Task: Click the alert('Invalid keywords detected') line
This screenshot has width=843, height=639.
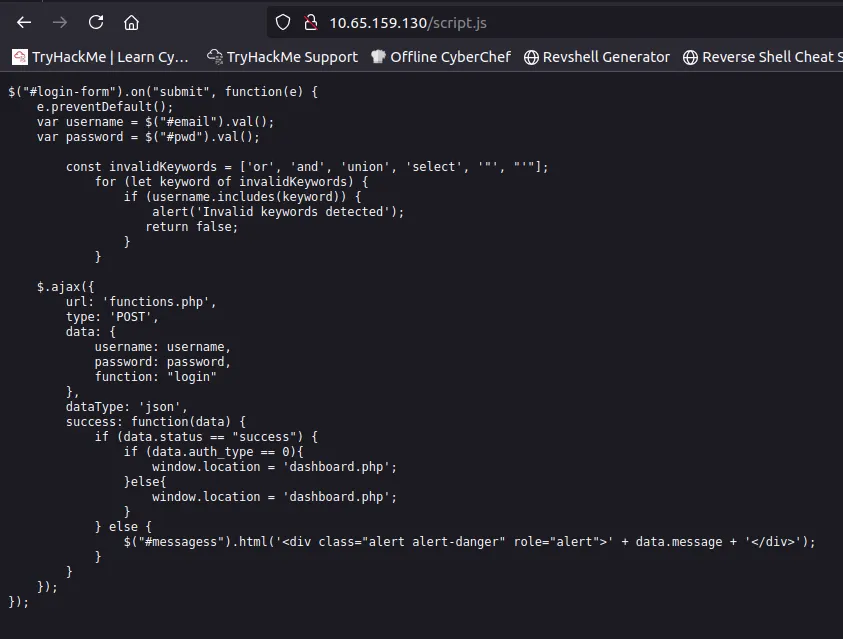Action: [x=278, y=212]
